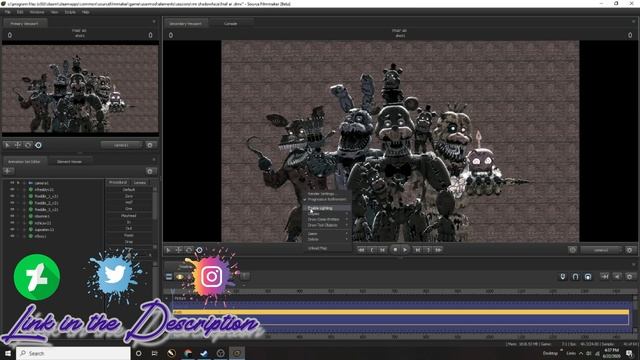This screenshot has width=640, height=360.
Task: Select the freddle_2_v2 1 animation set
Action: coord(46,203)
